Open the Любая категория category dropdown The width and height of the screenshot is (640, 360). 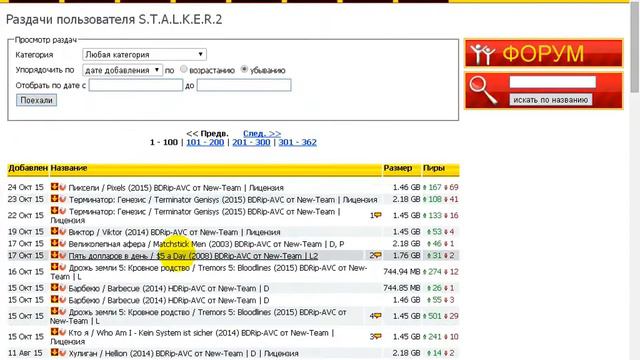coord(144,54)
